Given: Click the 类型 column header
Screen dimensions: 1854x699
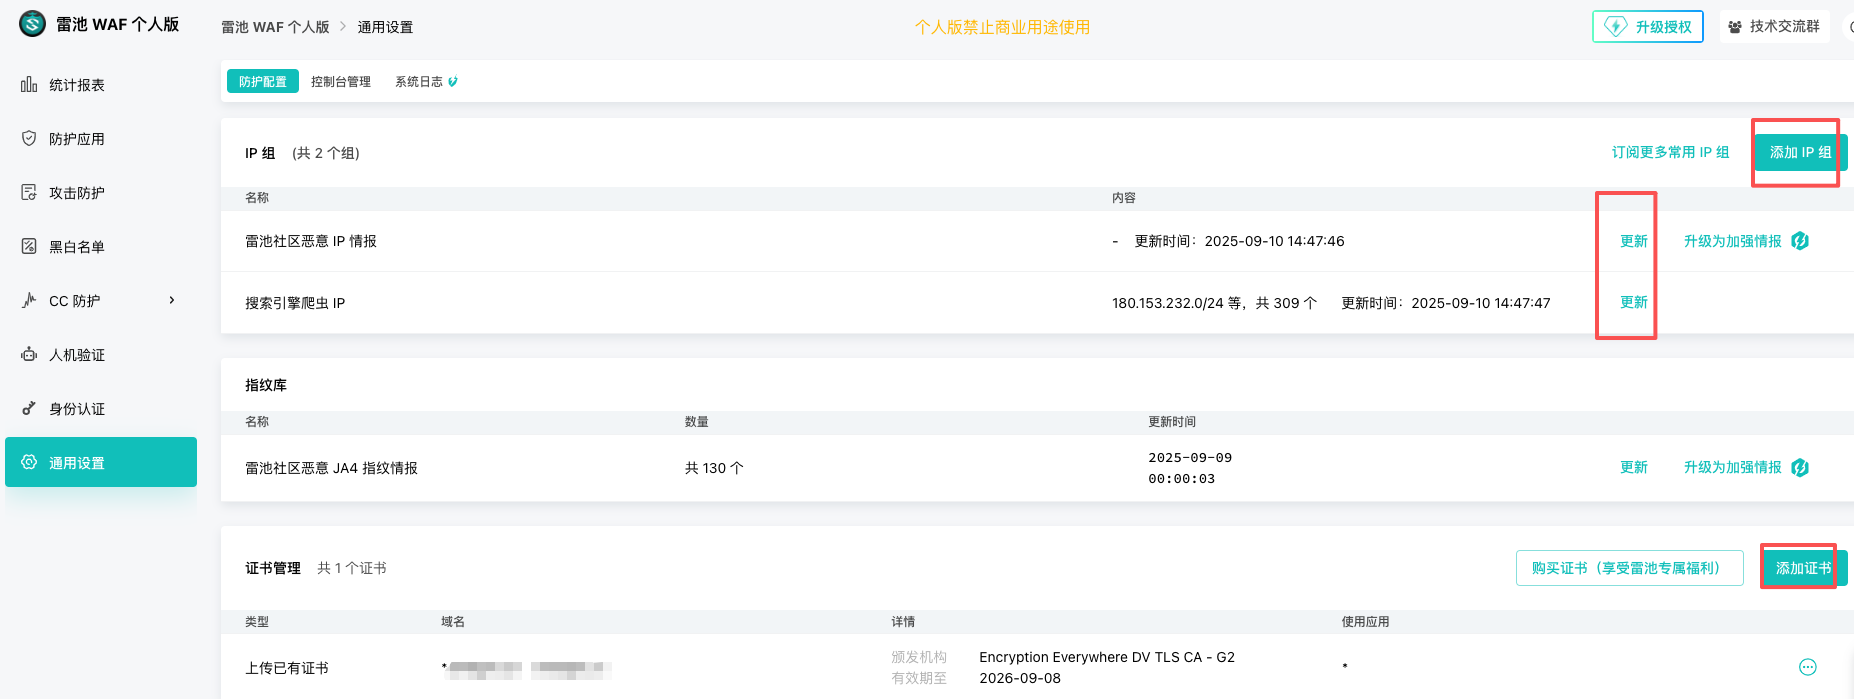Looking at the screenshot, I should pos(257,622).
